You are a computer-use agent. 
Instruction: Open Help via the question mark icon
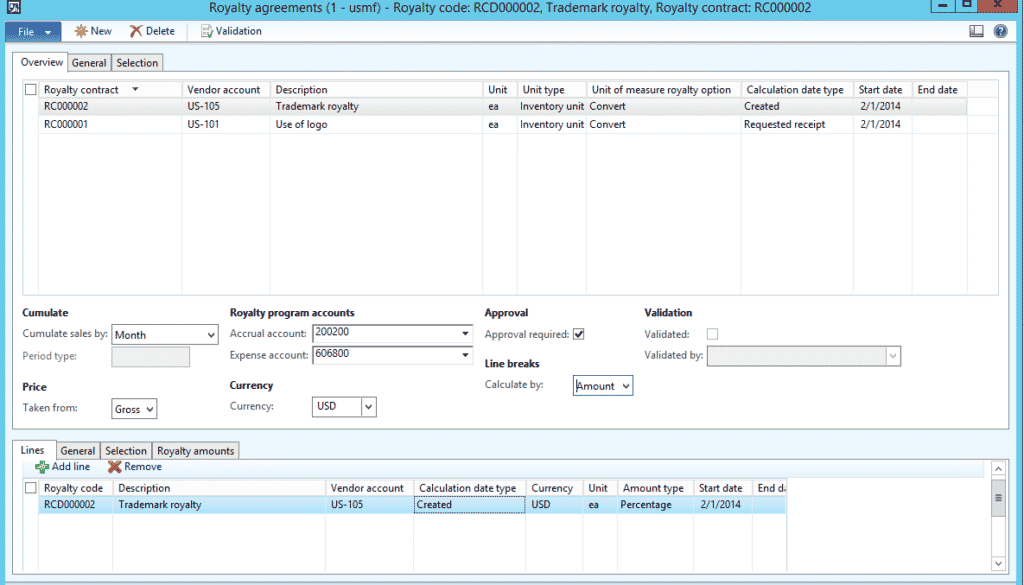tap(1000, 31)
